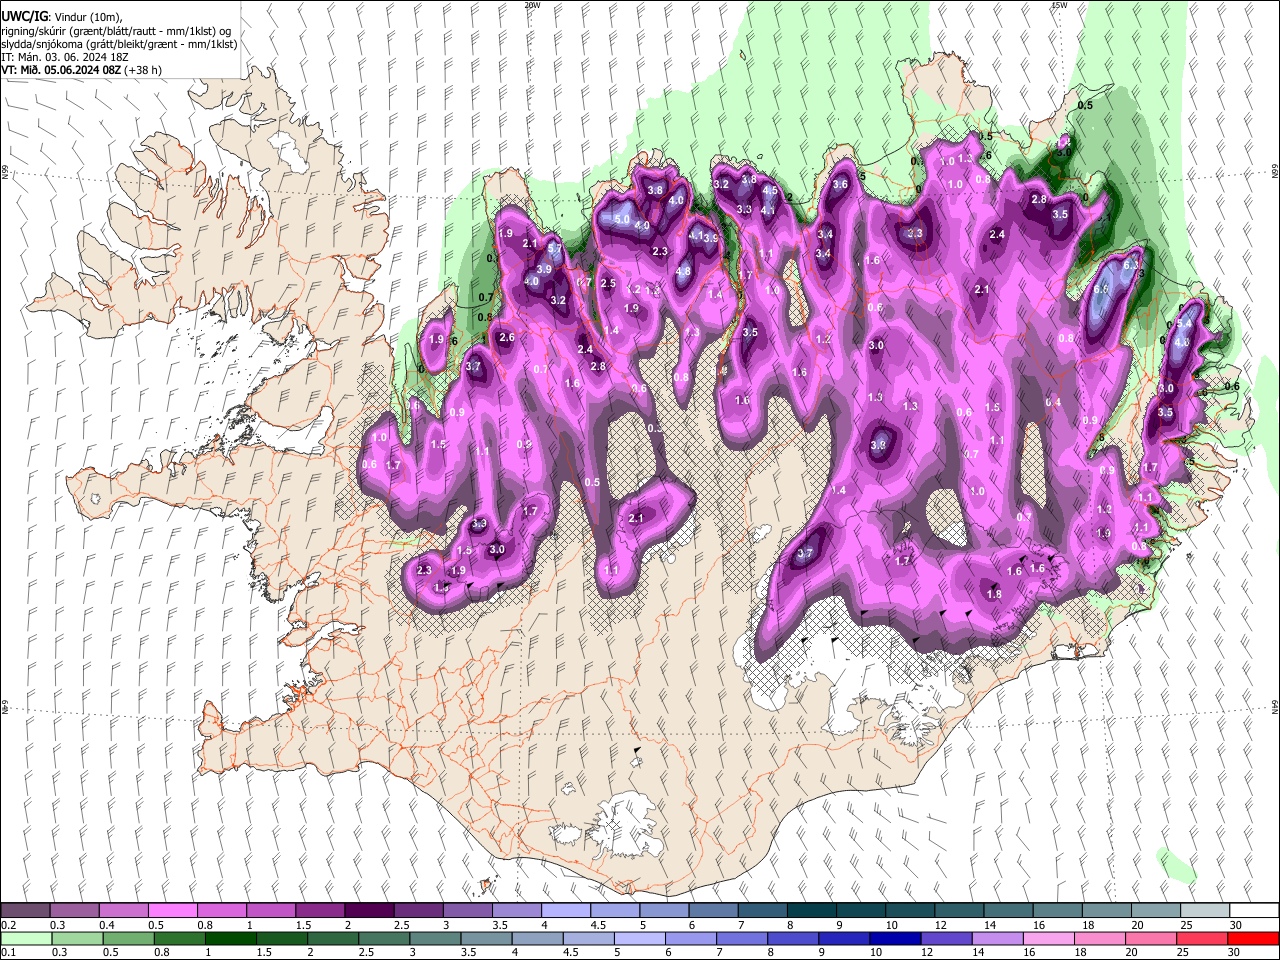Click the 4.8 value on the map
The image size is (1280, 960).
(684, 271)
